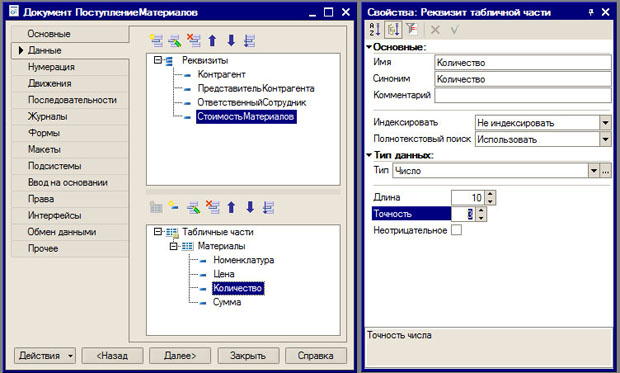Click delete icon above Табличные части tree
Screen dimensions: 620x373
[x=212, y=207]
